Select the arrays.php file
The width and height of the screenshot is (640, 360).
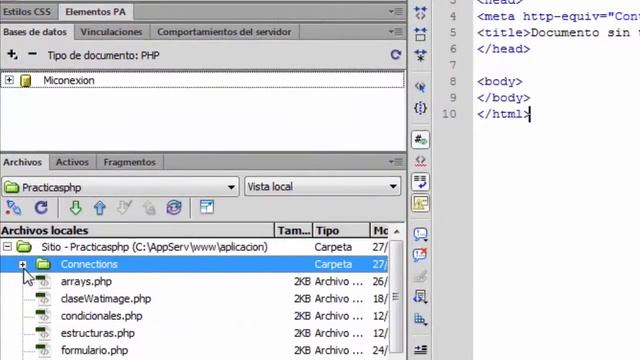click(86, 282)
